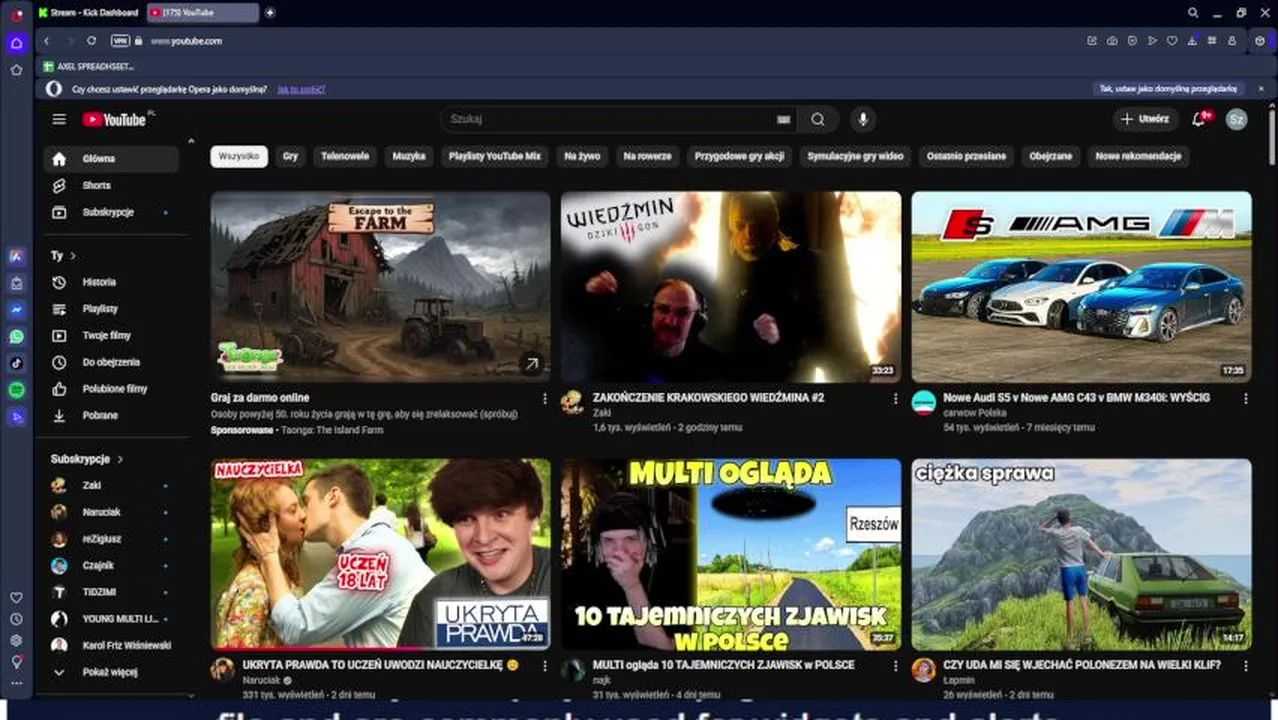The image size is (1278, 720).
Task: Open the Opera sidebar history clock
Action: coord(16,619)
